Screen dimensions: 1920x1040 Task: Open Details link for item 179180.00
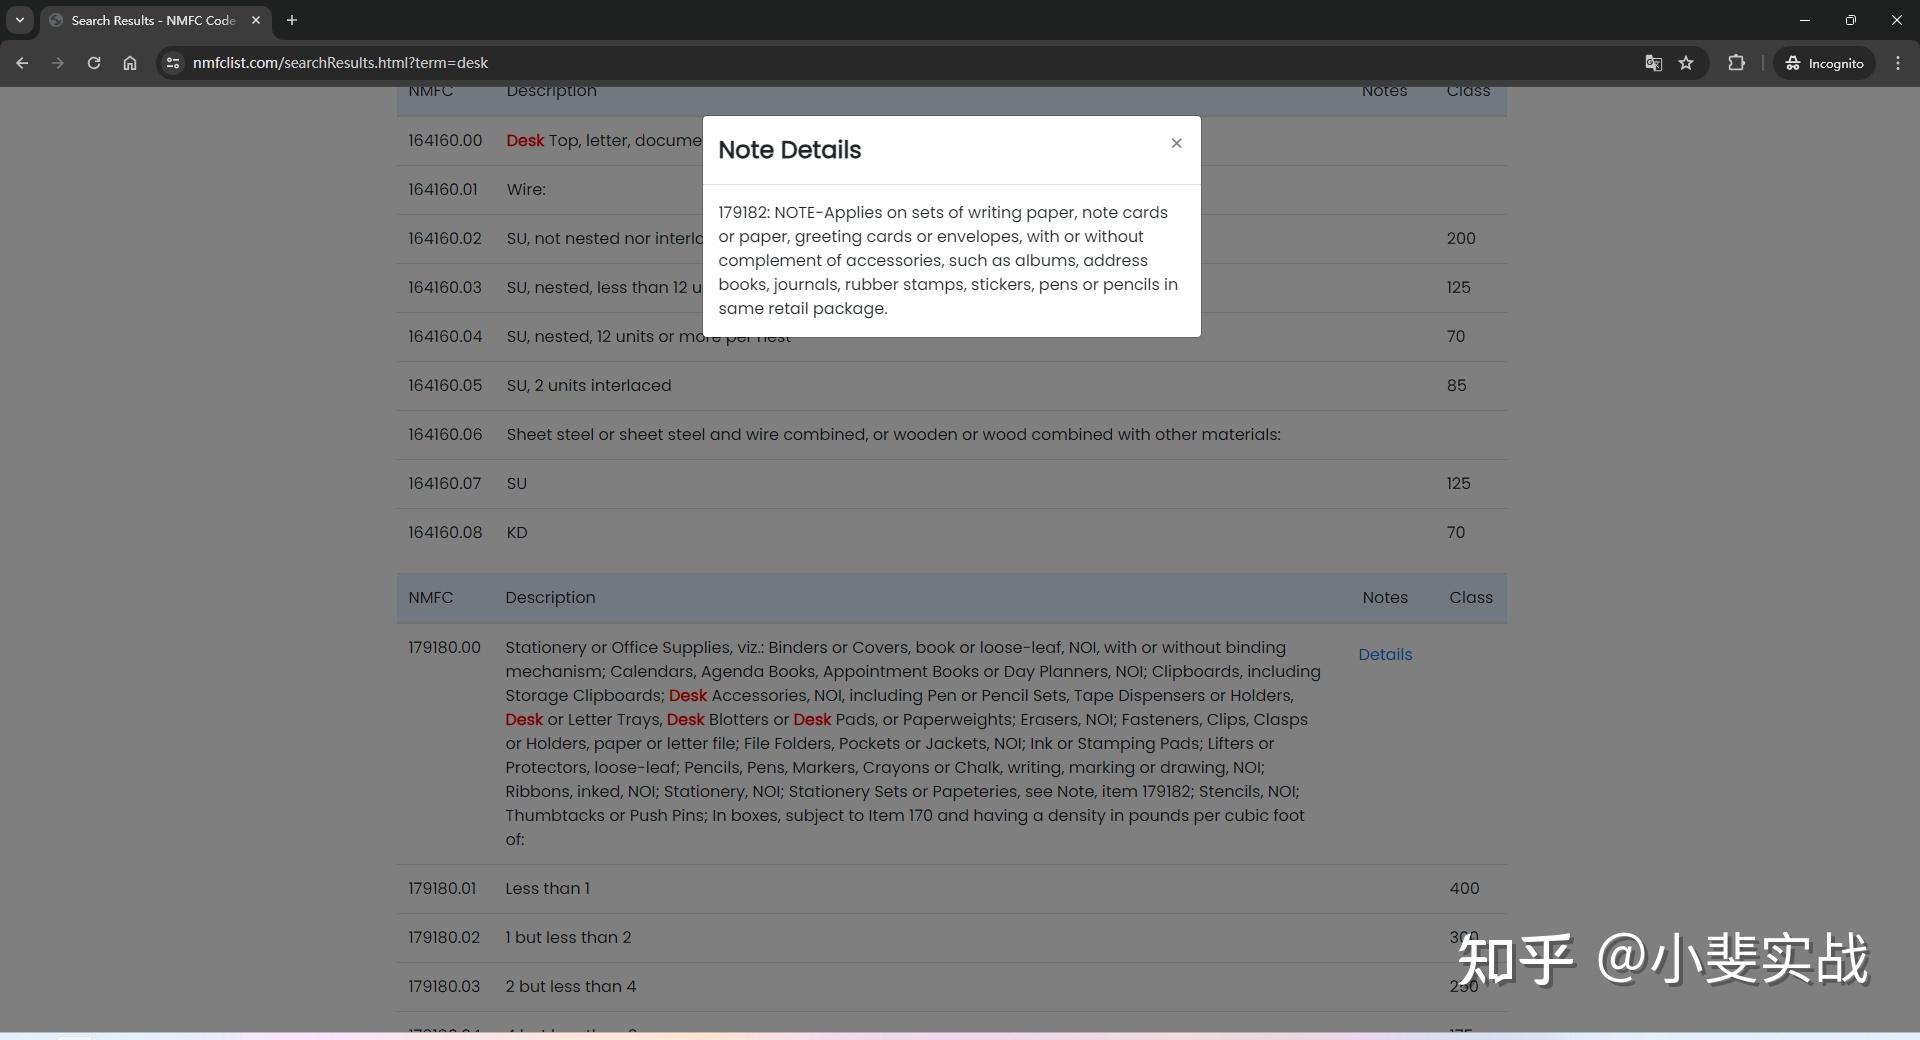pyautogui.click(x=1385, y=654)
